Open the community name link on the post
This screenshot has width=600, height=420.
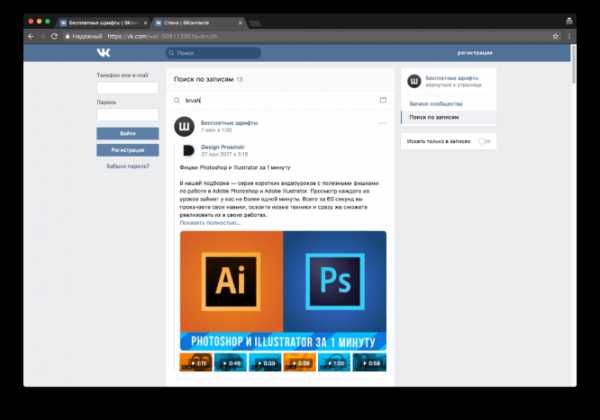pyautogui.click(x=229, y=123)
